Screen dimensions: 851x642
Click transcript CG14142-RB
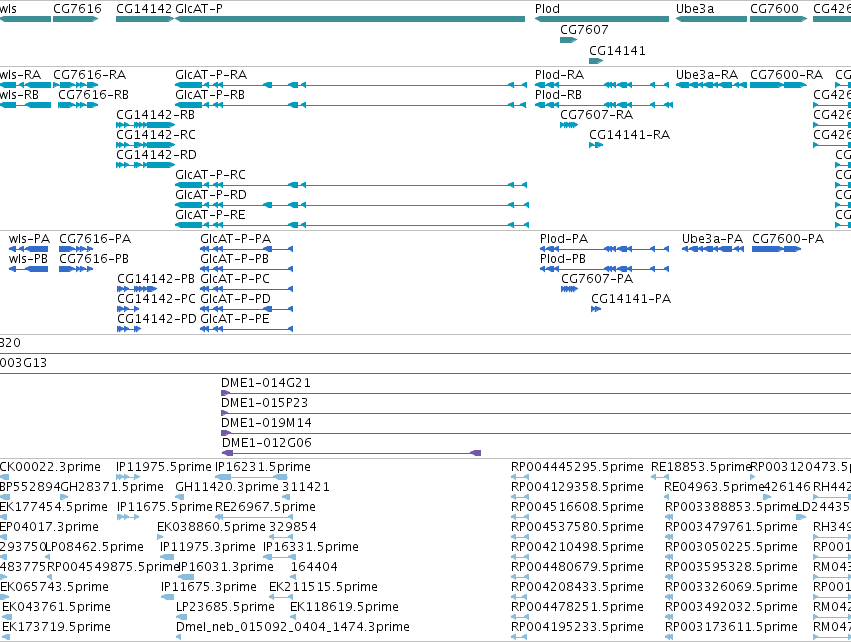(x=145, y=125)
